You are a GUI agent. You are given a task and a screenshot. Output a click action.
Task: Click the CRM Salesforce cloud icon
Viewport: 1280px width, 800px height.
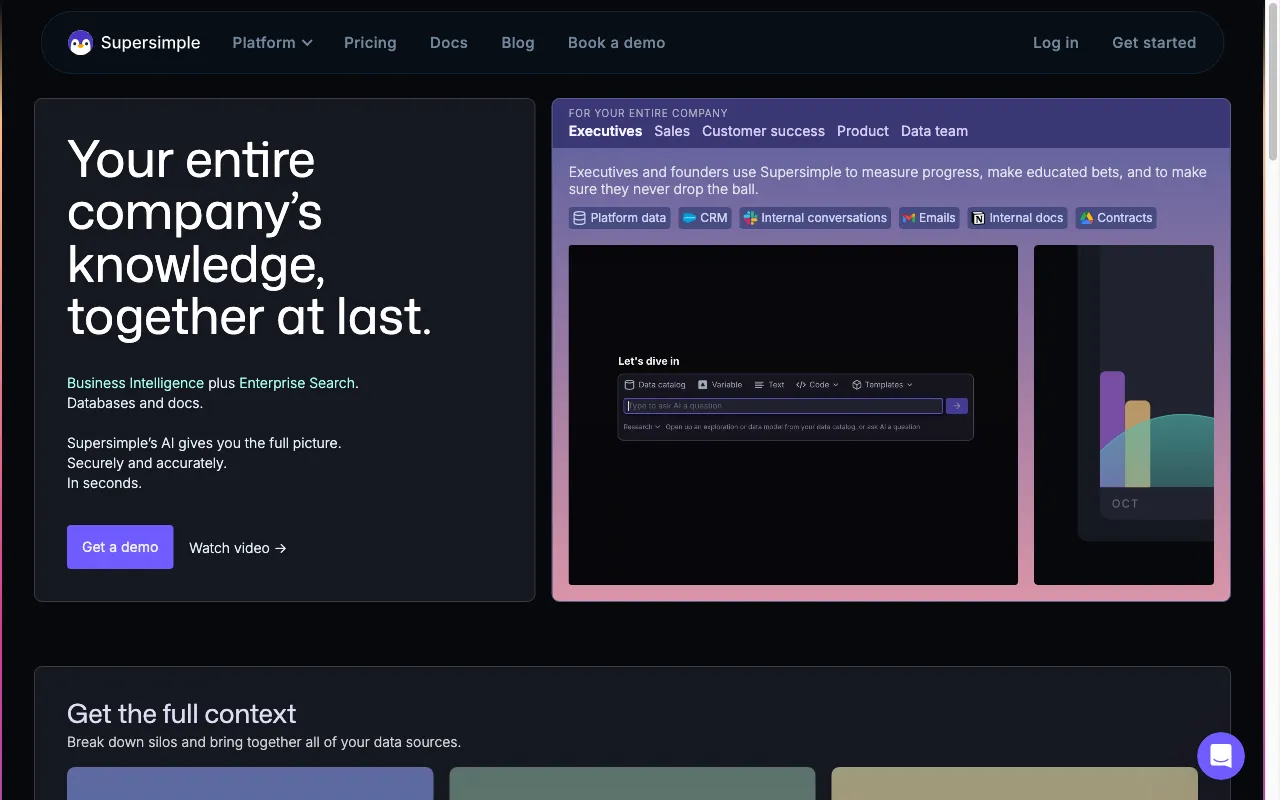pyautogui.click(x=689, y=218)
